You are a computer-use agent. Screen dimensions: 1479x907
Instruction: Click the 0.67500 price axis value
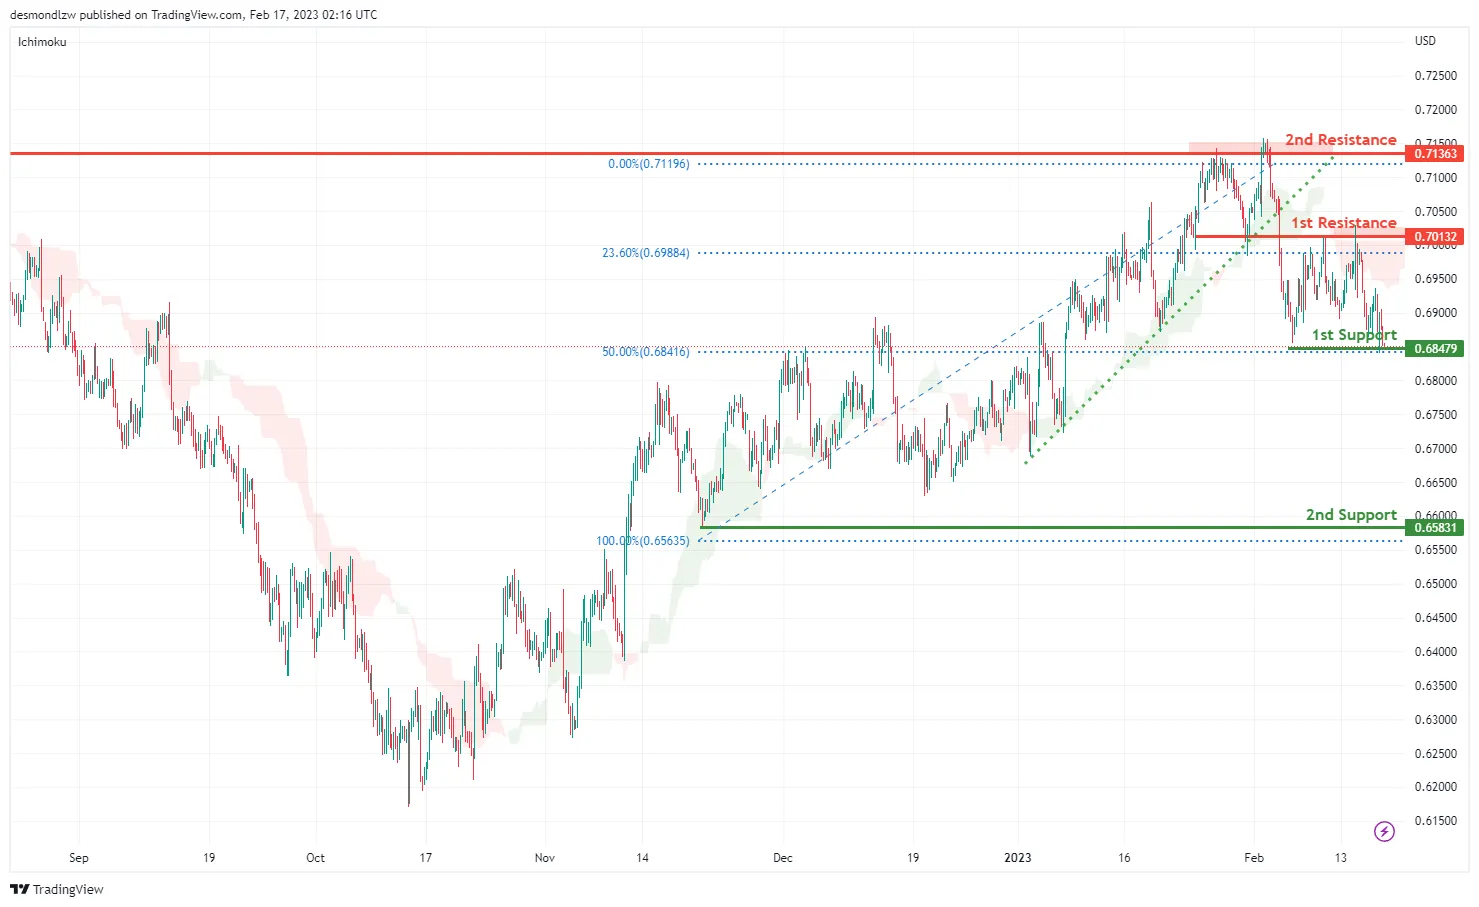[1436, 415]
